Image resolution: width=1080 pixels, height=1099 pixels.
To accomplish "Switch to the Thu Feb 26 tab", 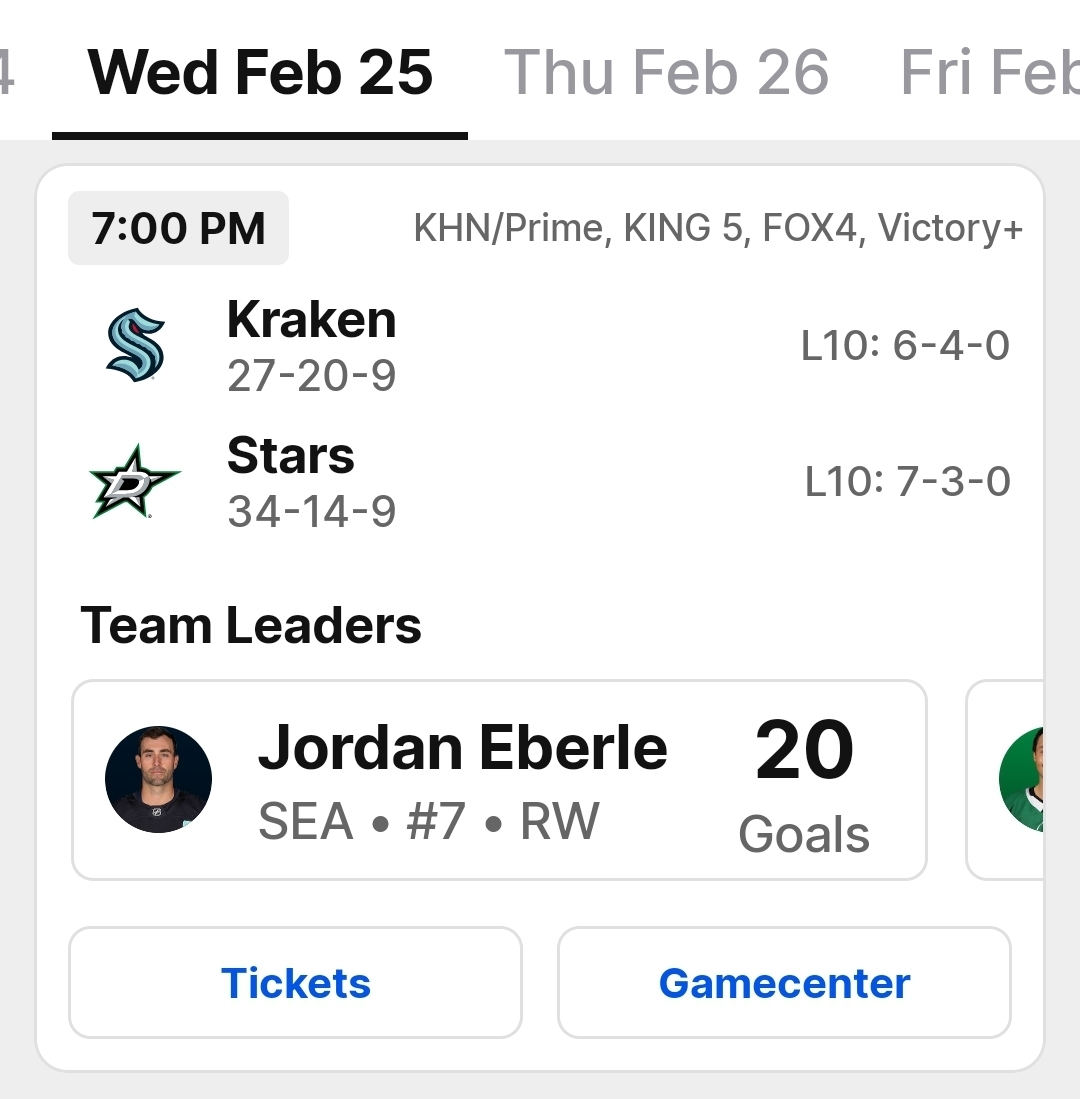I will (x=666, y=73).
